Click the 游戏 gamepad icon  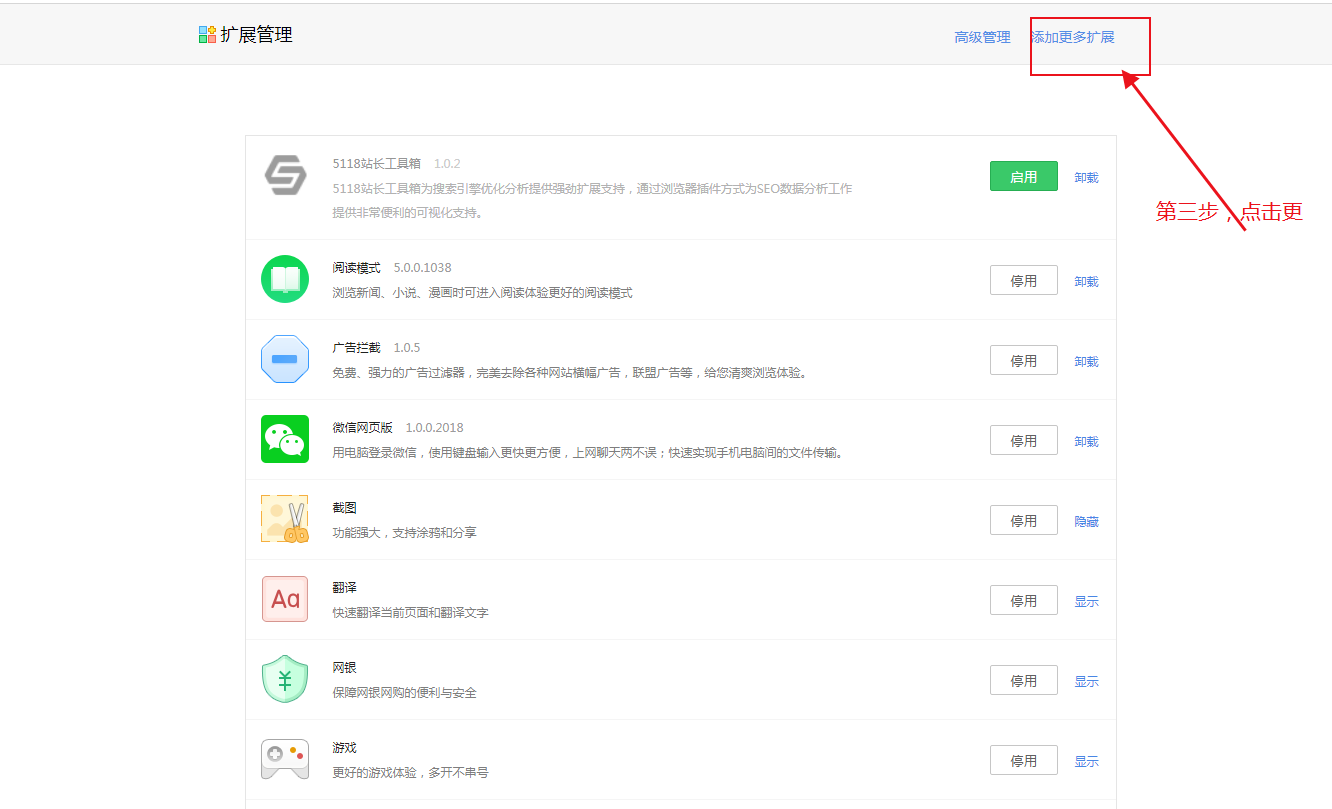[285, 759]
